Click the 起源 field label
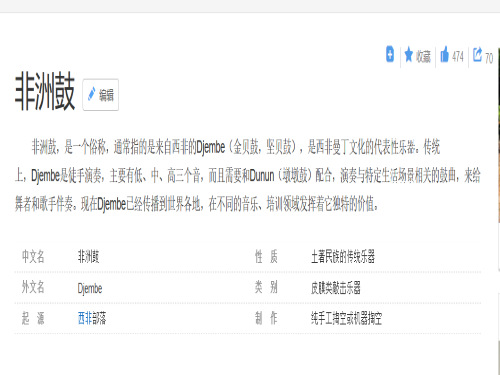 click(x=33, y=318)
